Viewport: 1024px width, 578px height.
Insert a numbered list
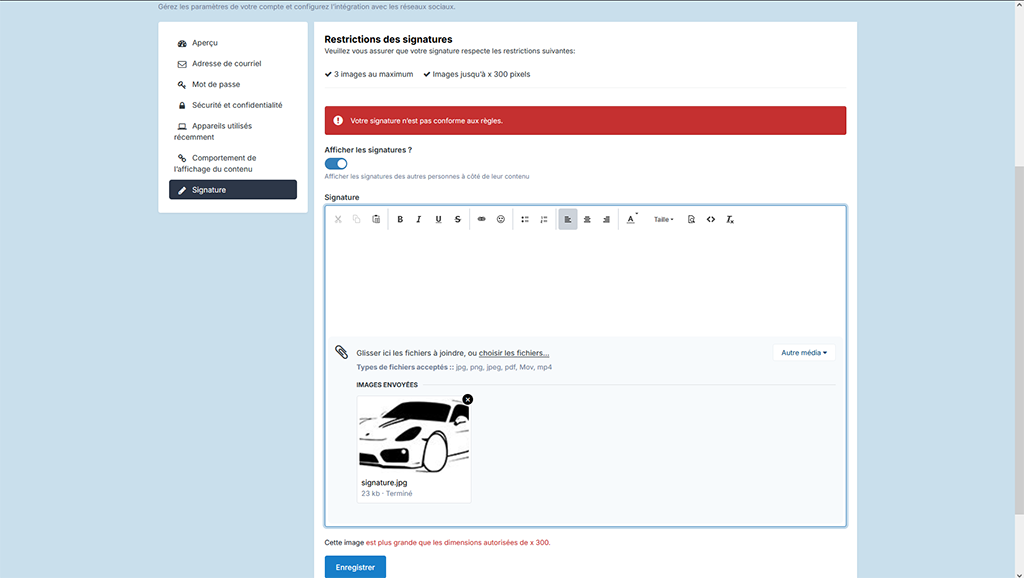point(543,219)
